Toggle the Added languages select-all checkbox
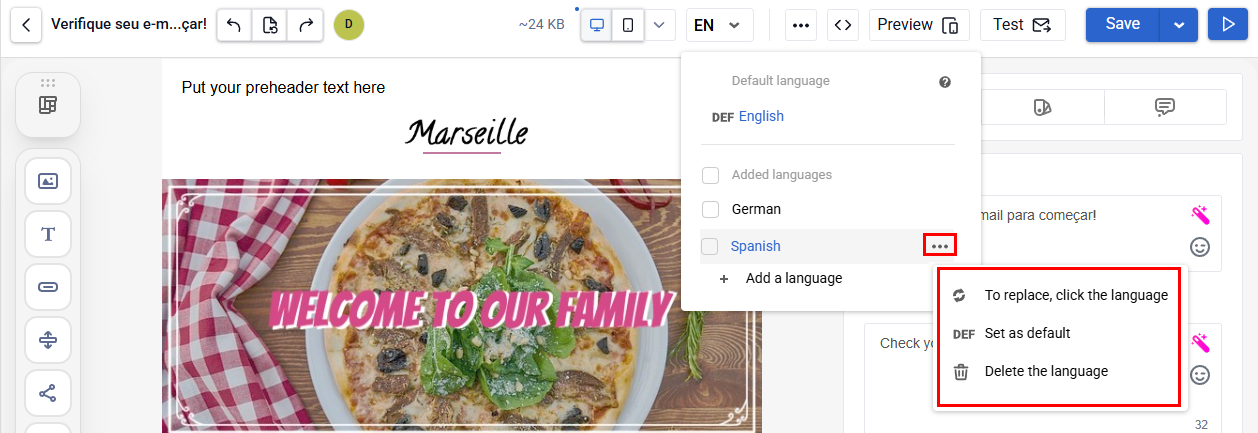The width and height of the screenshot is (1258, 433). pyautogui.click(x=710, y=175)
